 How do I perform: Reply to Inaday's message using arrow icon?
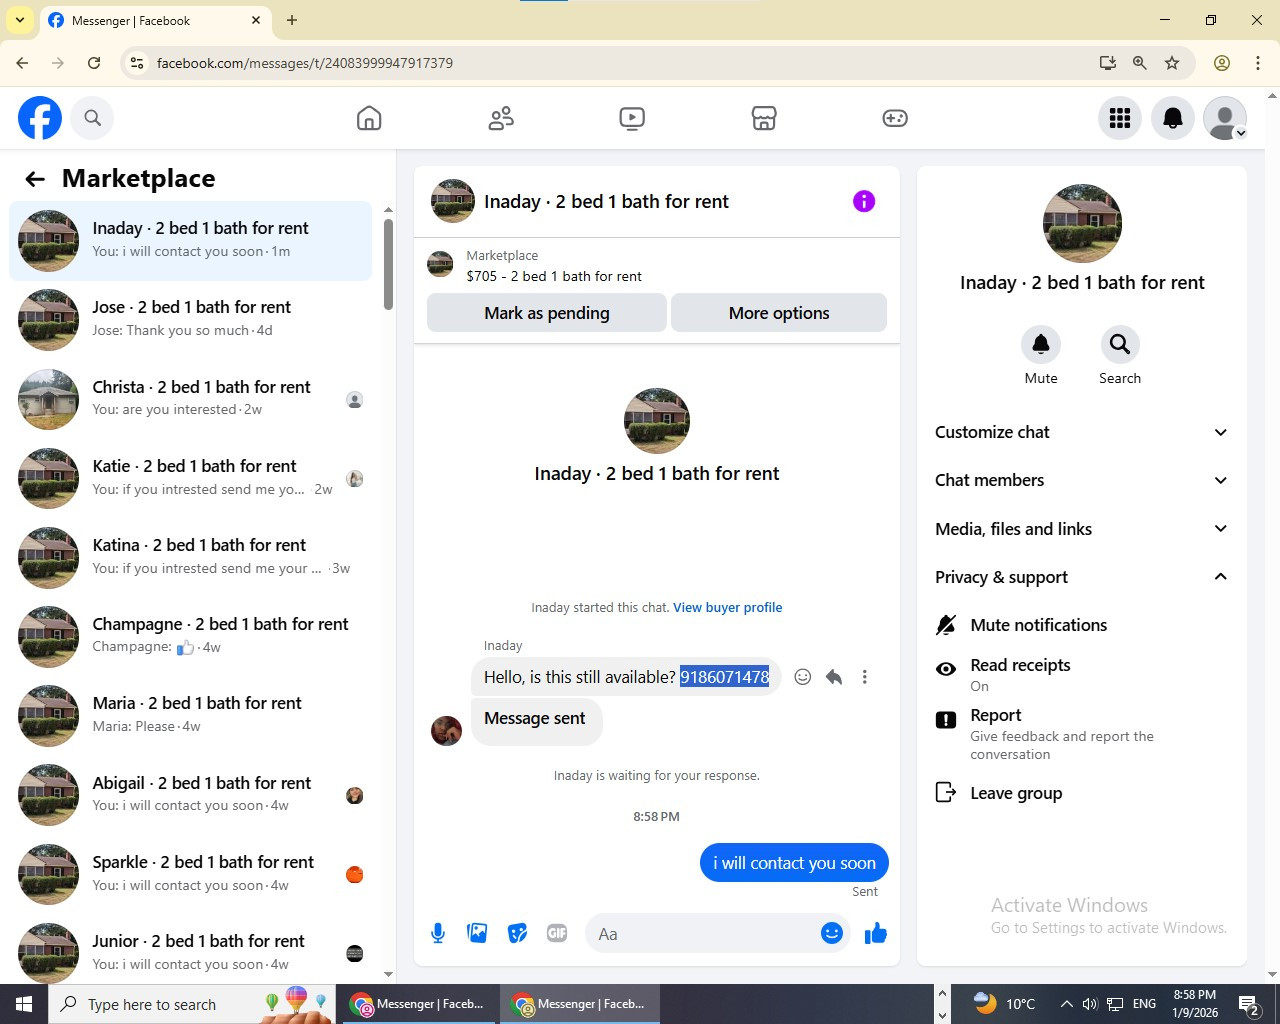click(834, 677)
